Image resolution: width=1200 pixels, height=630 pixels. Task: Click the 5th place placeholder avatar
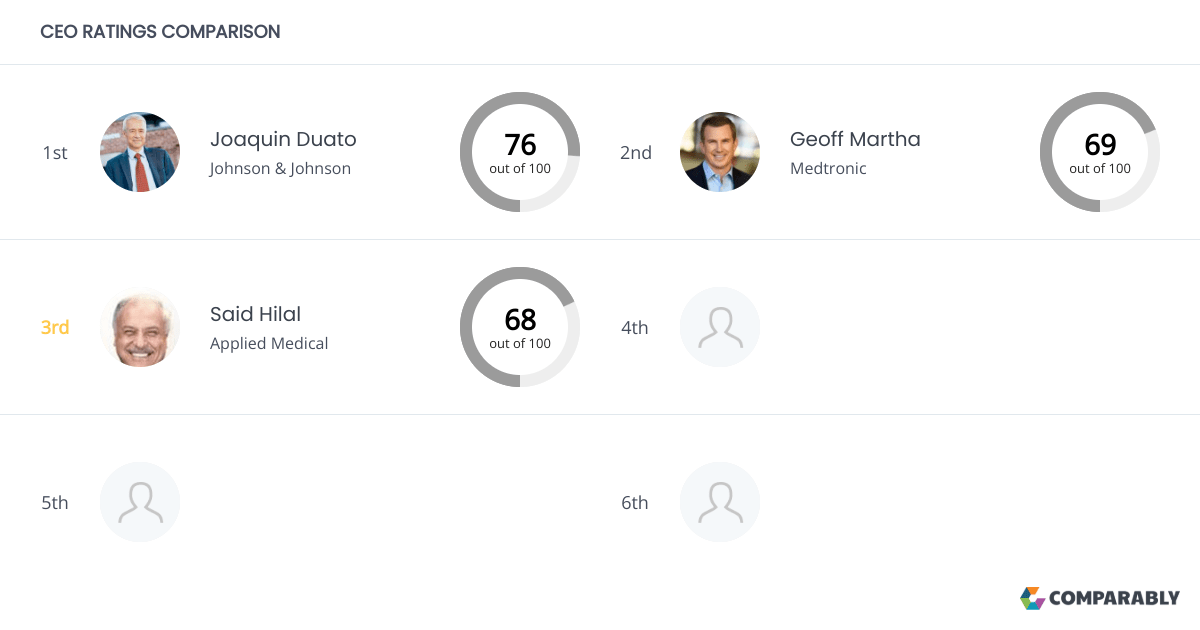pos(140,502)
